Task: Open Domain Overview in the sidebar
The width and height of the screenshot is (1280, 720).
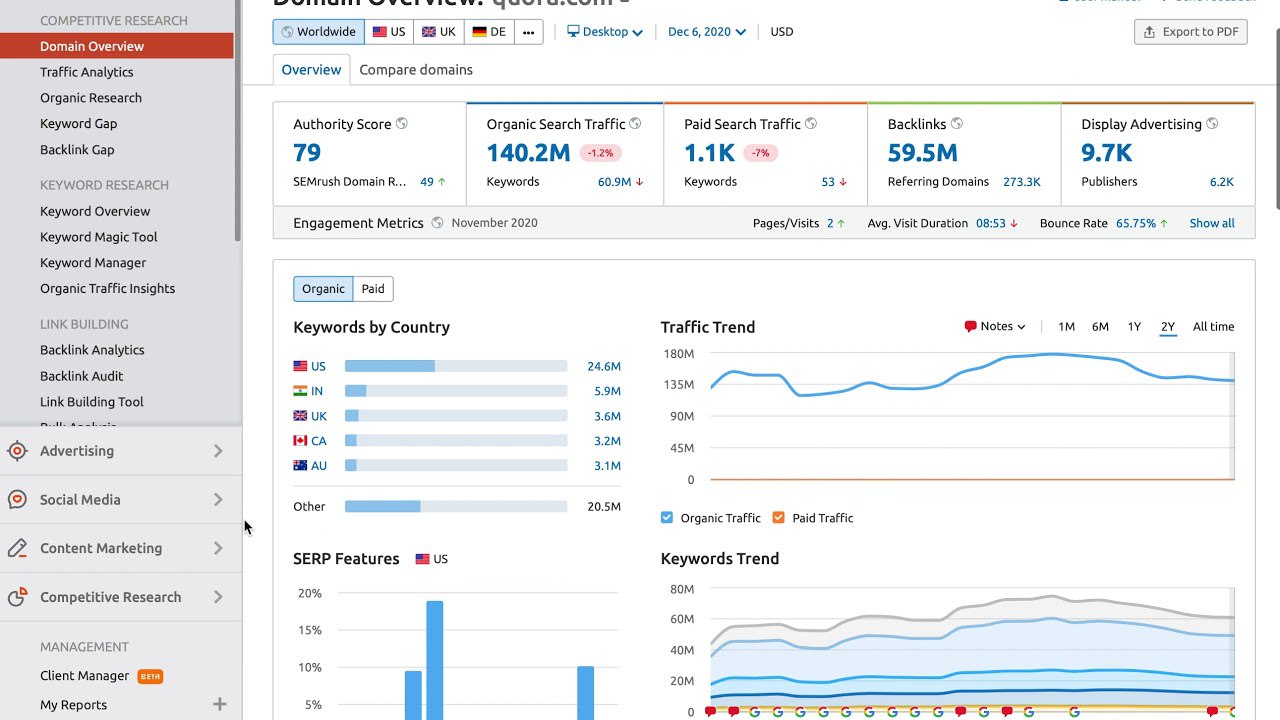Action: click(116, 46)
